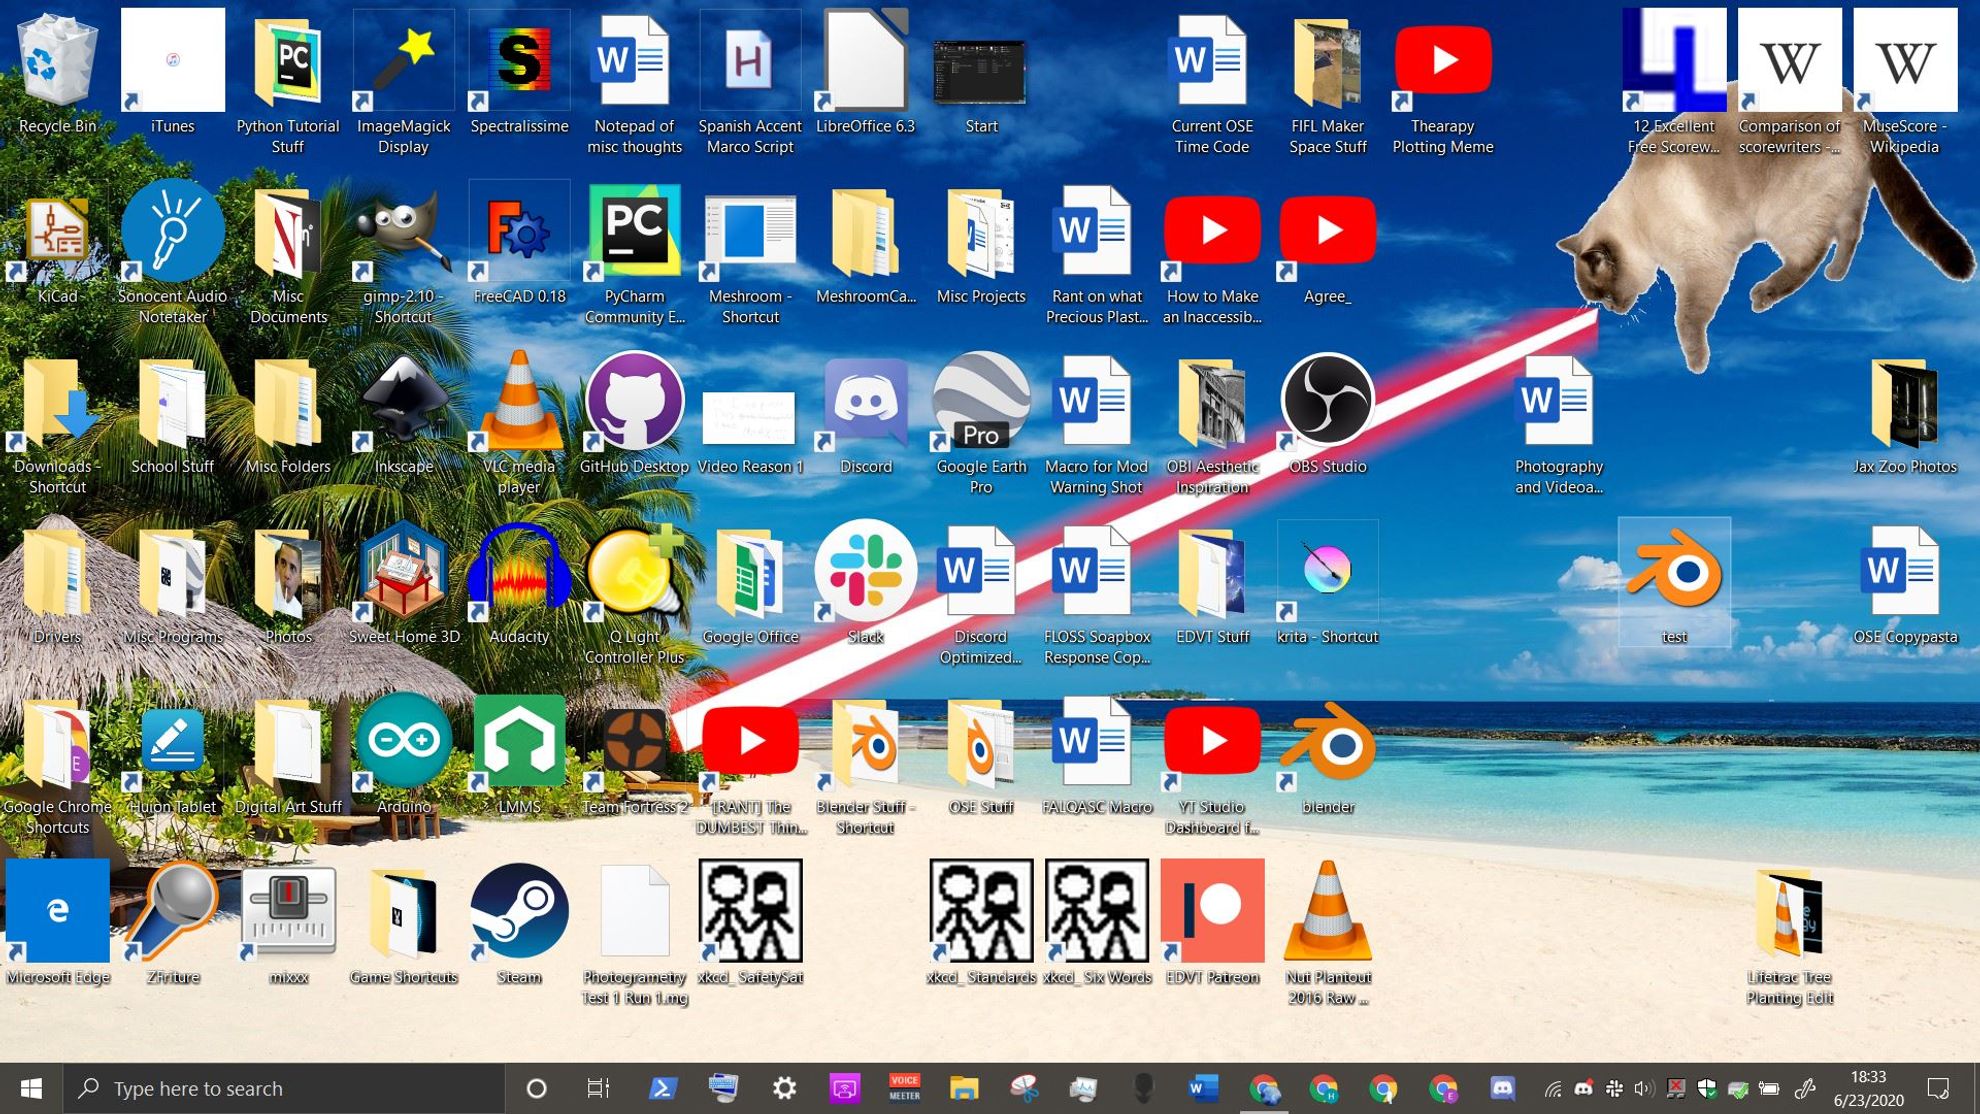Viewport: 1980px width, 1114px height.
Task: Open xkcd_ SafetySat image shortcut
Action: 750,912
